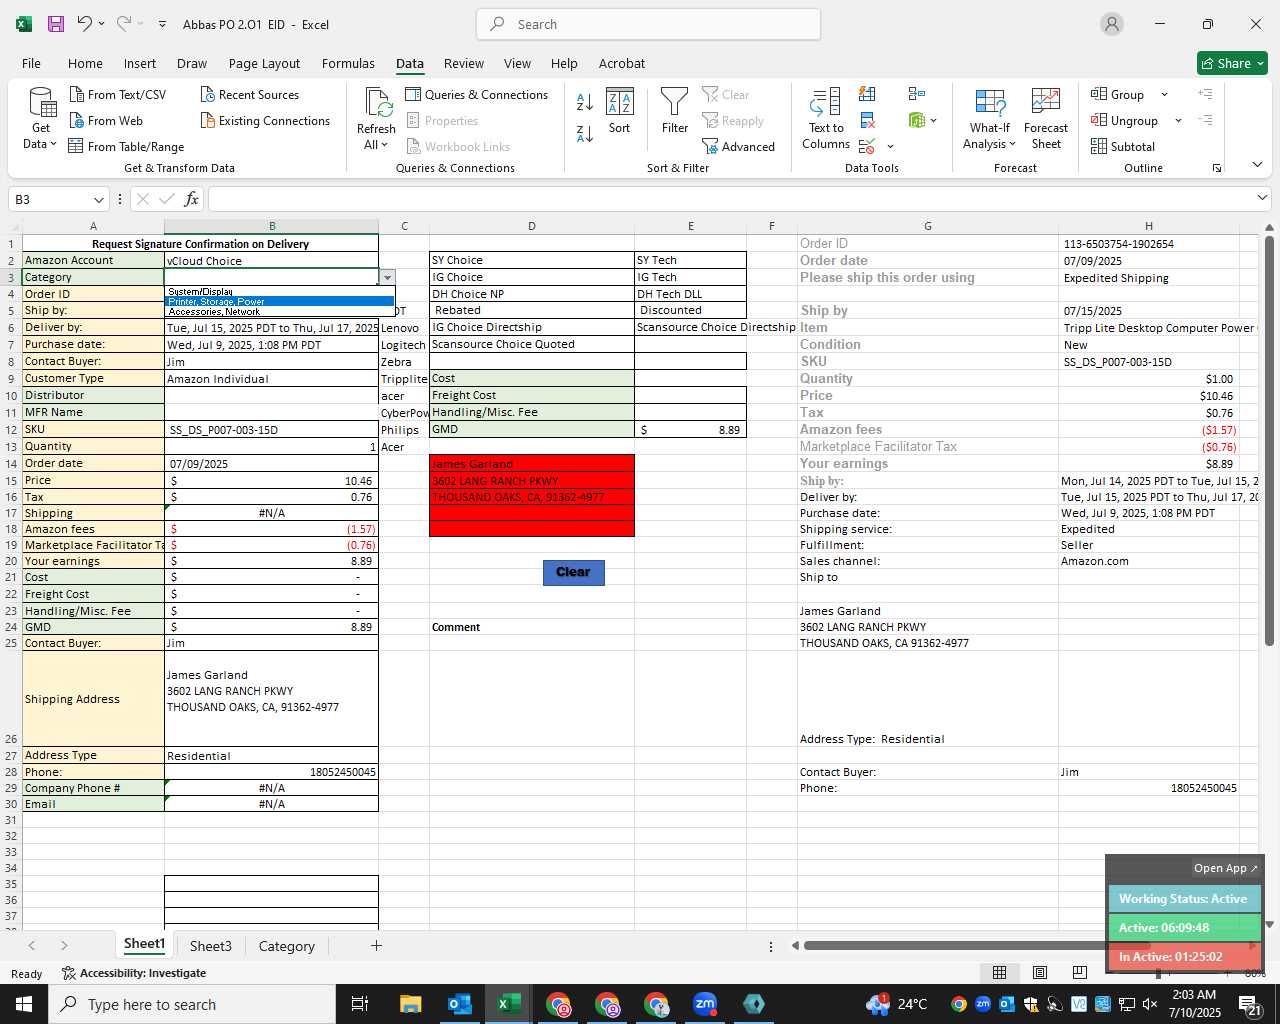Click the Remove Duplicates icon
This screenshot has height=1024, width=1280.
point(867,120)
